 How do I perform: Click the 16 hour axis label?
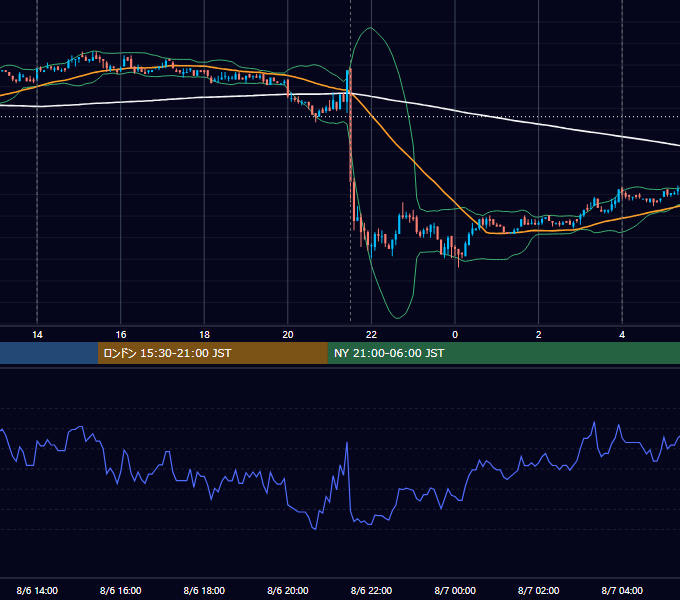click(x=121, y=335)
